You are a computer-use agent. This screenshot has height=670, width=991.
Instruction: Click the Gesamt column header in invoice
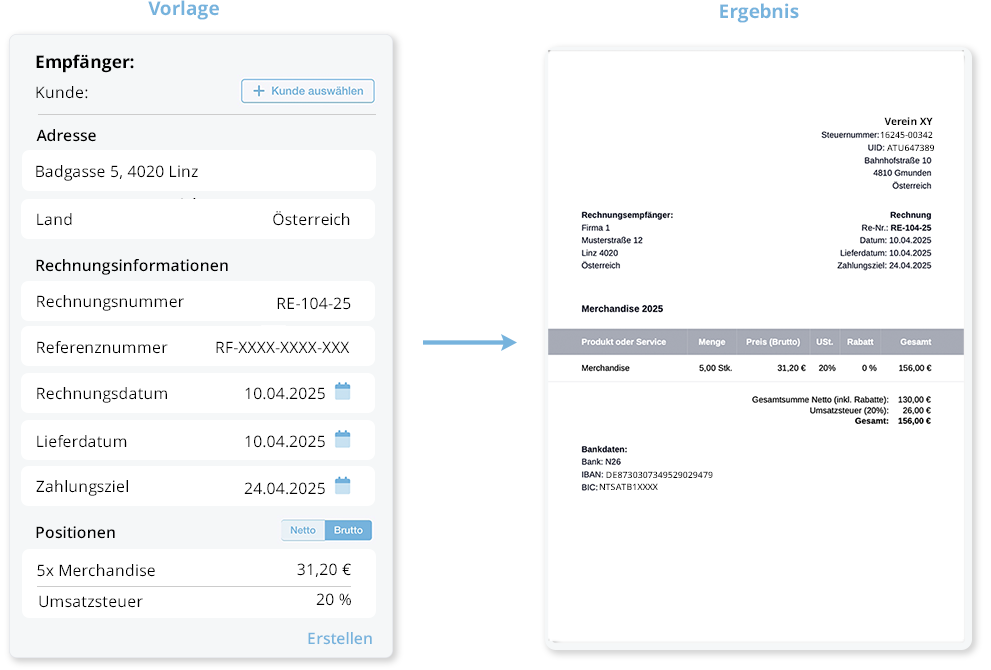[x=915, y=342]
